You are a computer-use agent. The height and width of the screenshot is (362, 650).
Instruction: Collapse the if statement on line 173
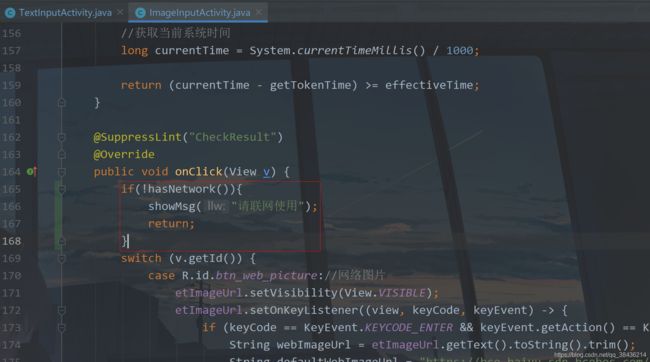(62, 328)
